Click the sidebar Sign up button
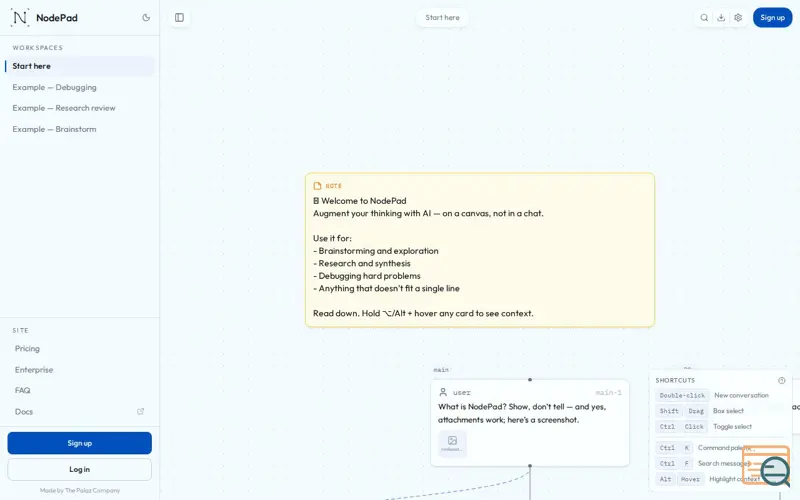 tap(80, 443)
